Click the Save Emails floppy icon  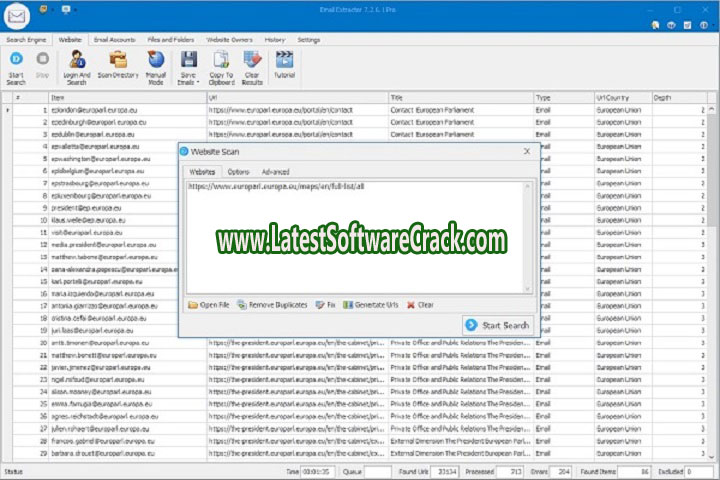(189, 60)
